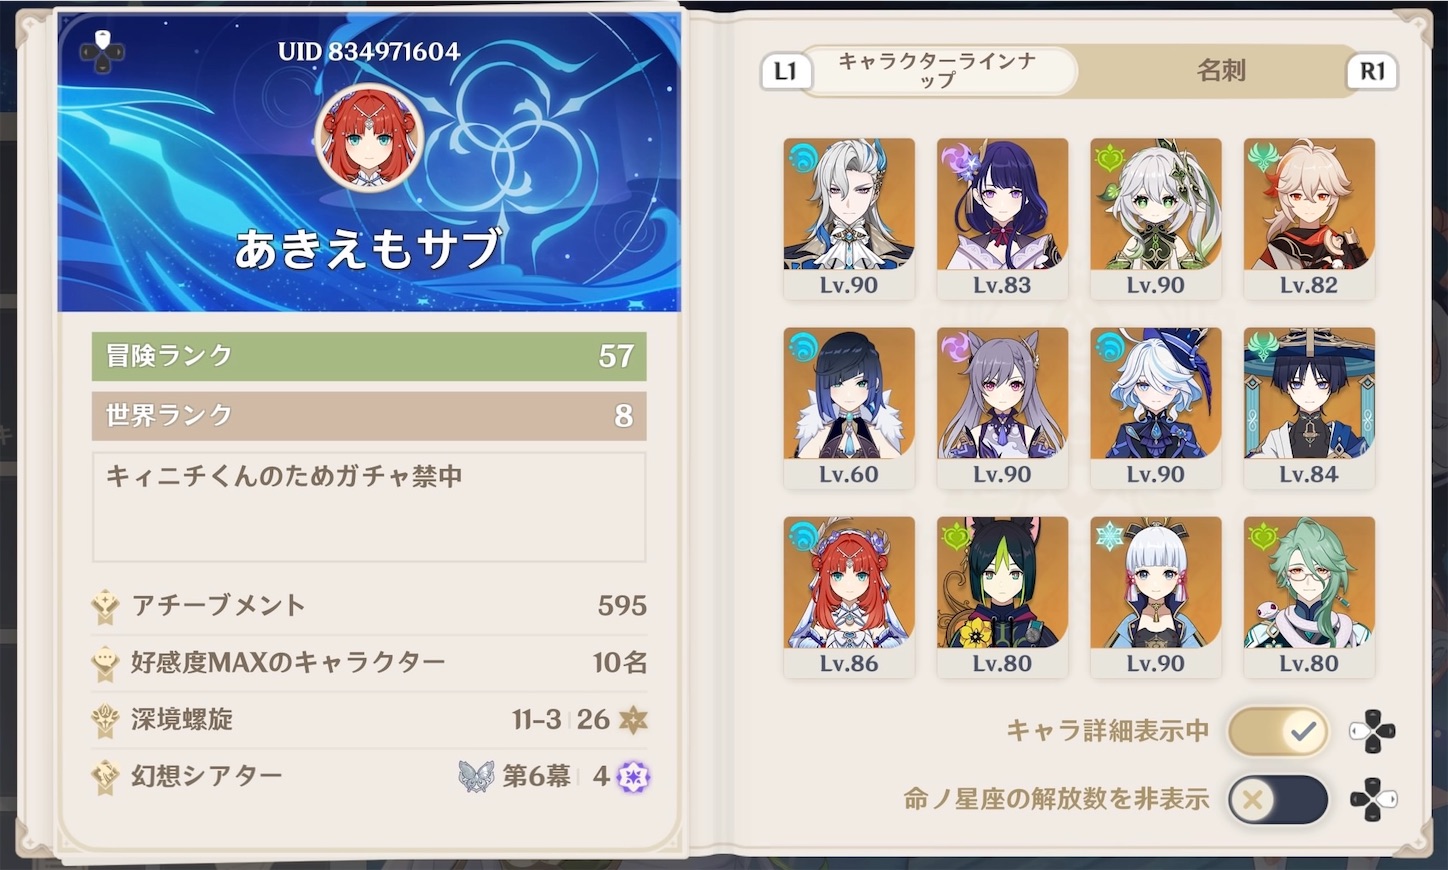The height and width of the screenshot is (870, 1448).
Task: Select the Lv.86 red-haired character card
Action: click(x=848, y=597)
